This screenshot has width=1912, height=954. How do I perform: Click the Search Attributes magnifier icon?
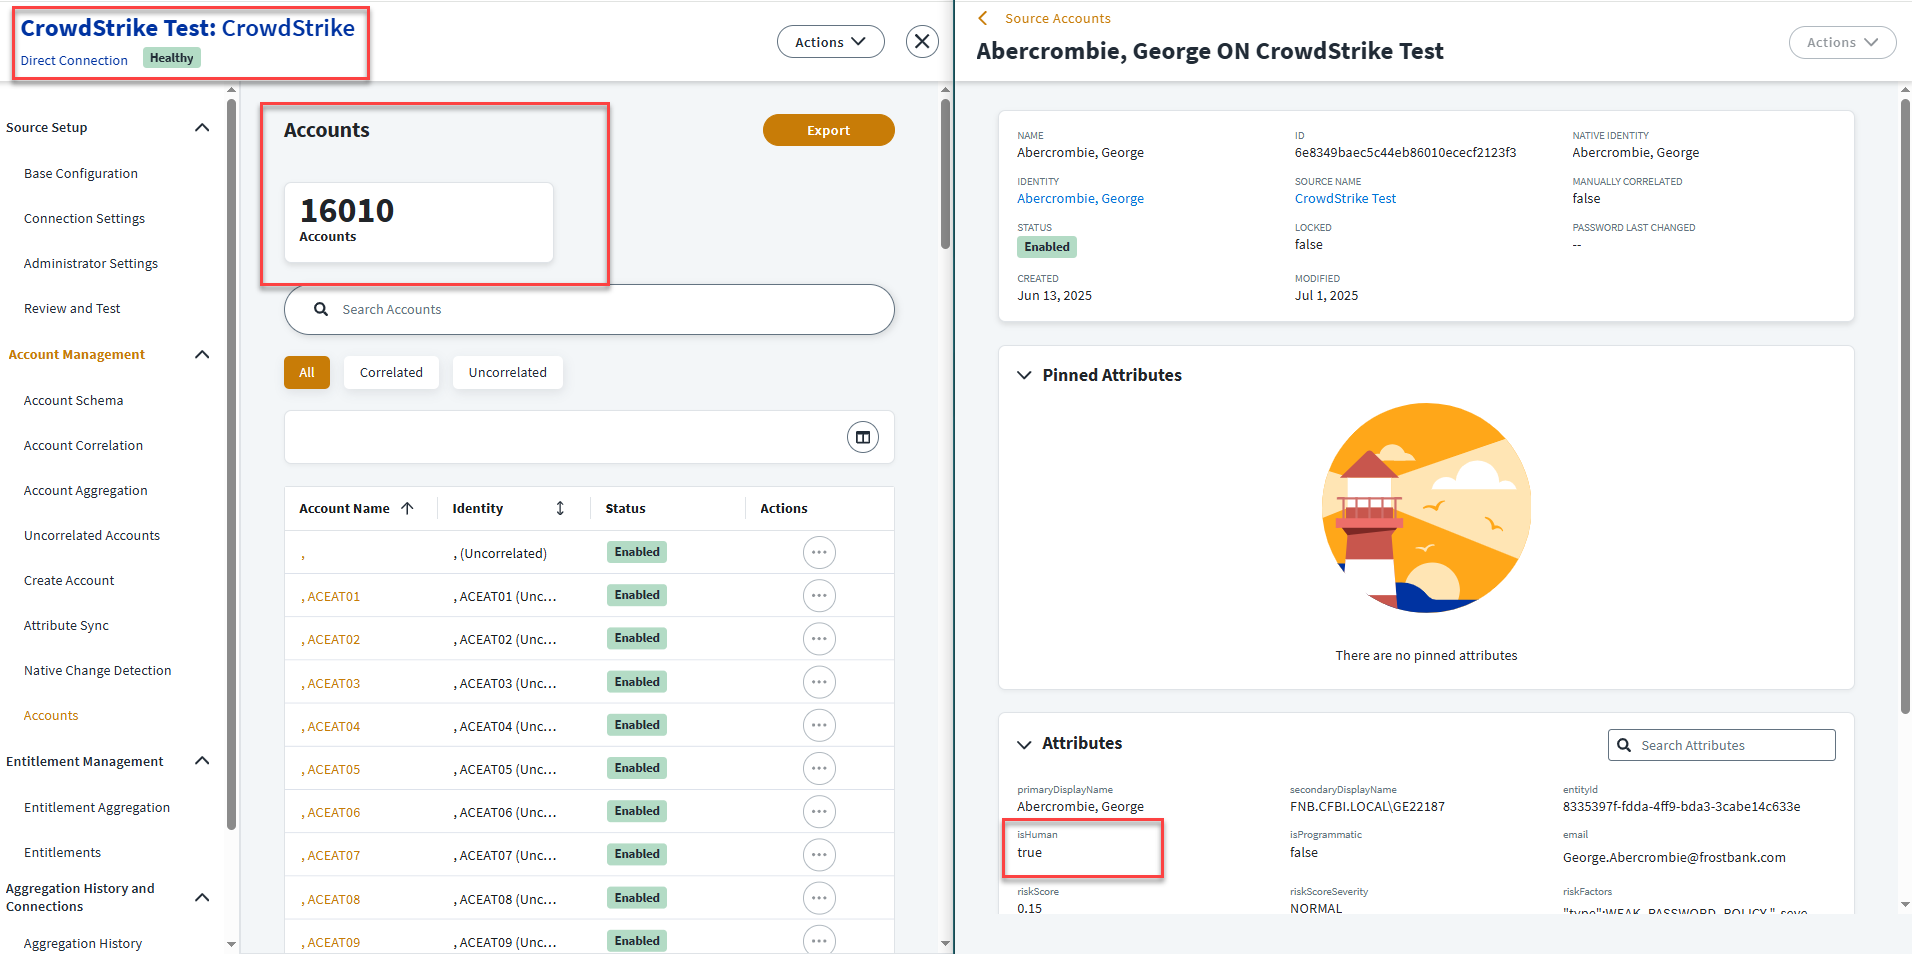click(x=1624, y=745)
